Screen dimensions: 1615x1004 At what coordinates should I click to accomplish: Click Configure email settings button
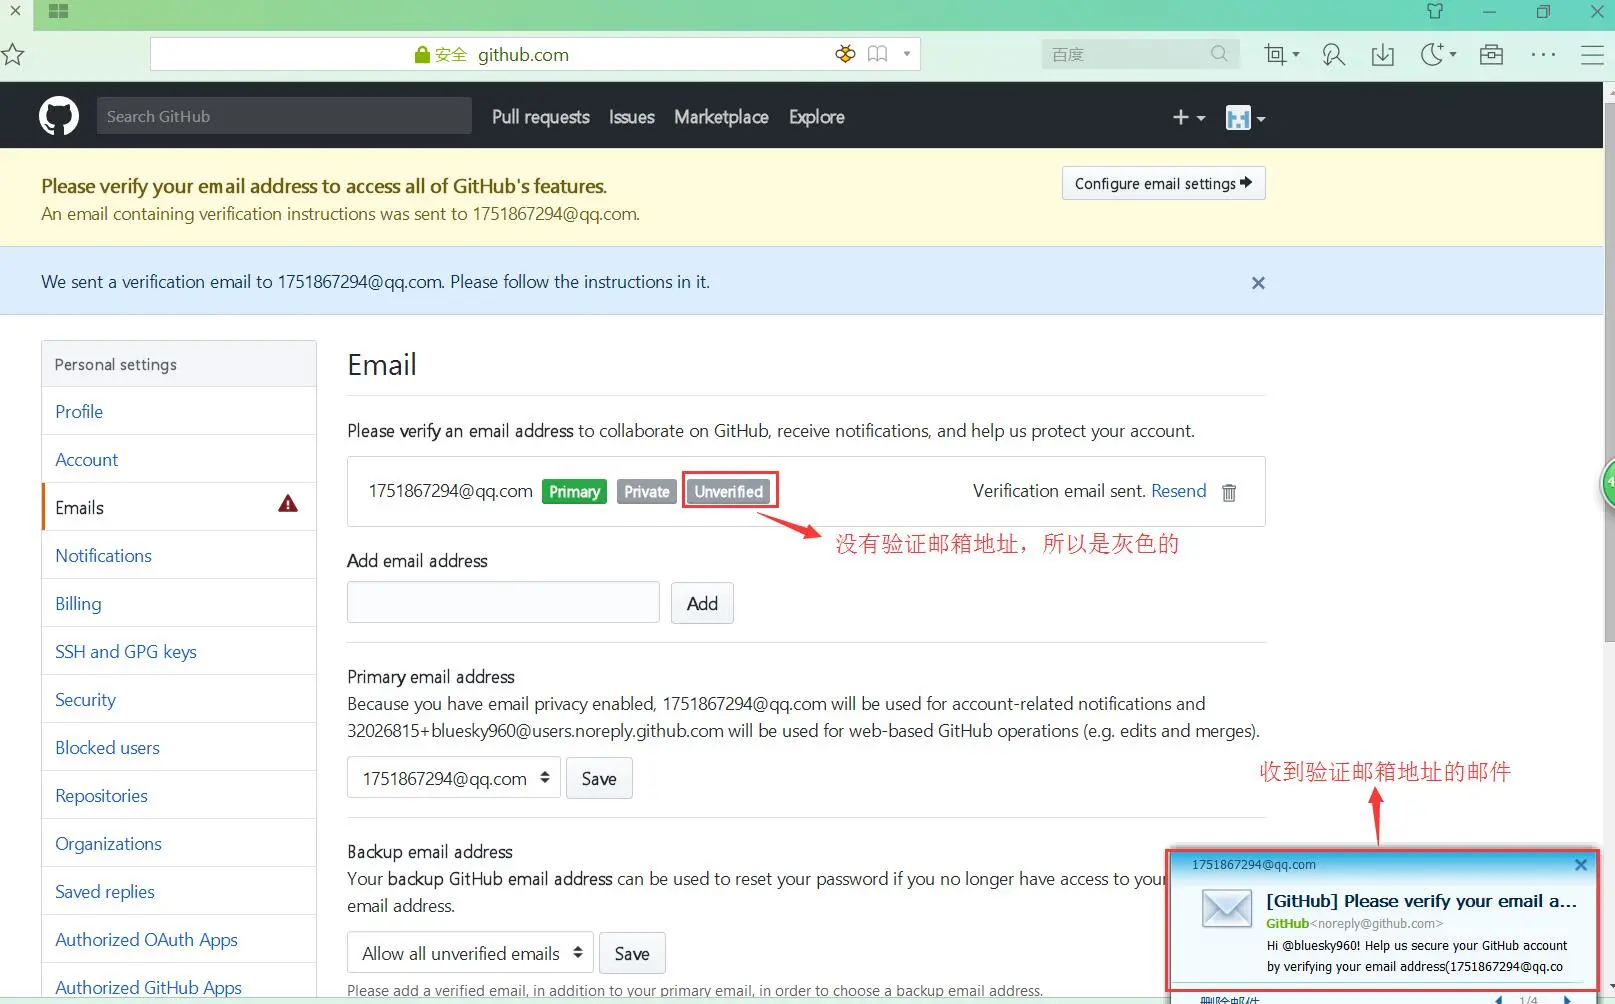click(x=1163, y=183)
